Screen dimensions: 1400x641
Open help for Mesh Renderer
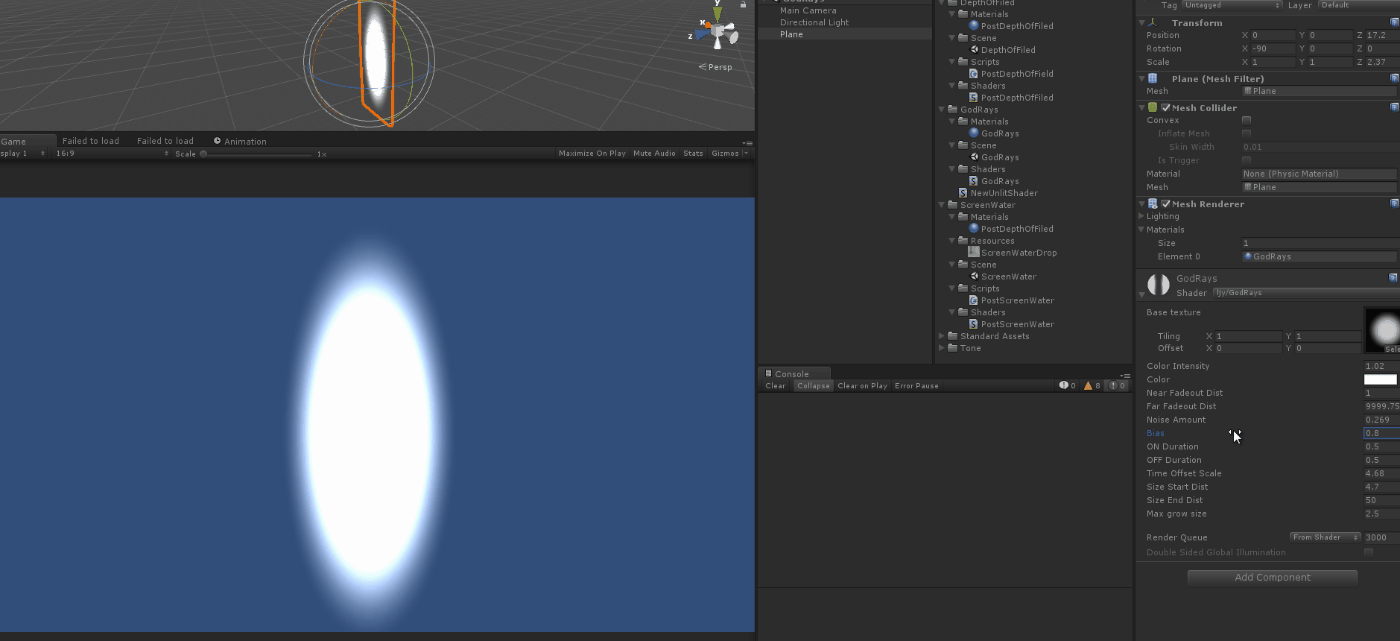tap(1394, 203)
